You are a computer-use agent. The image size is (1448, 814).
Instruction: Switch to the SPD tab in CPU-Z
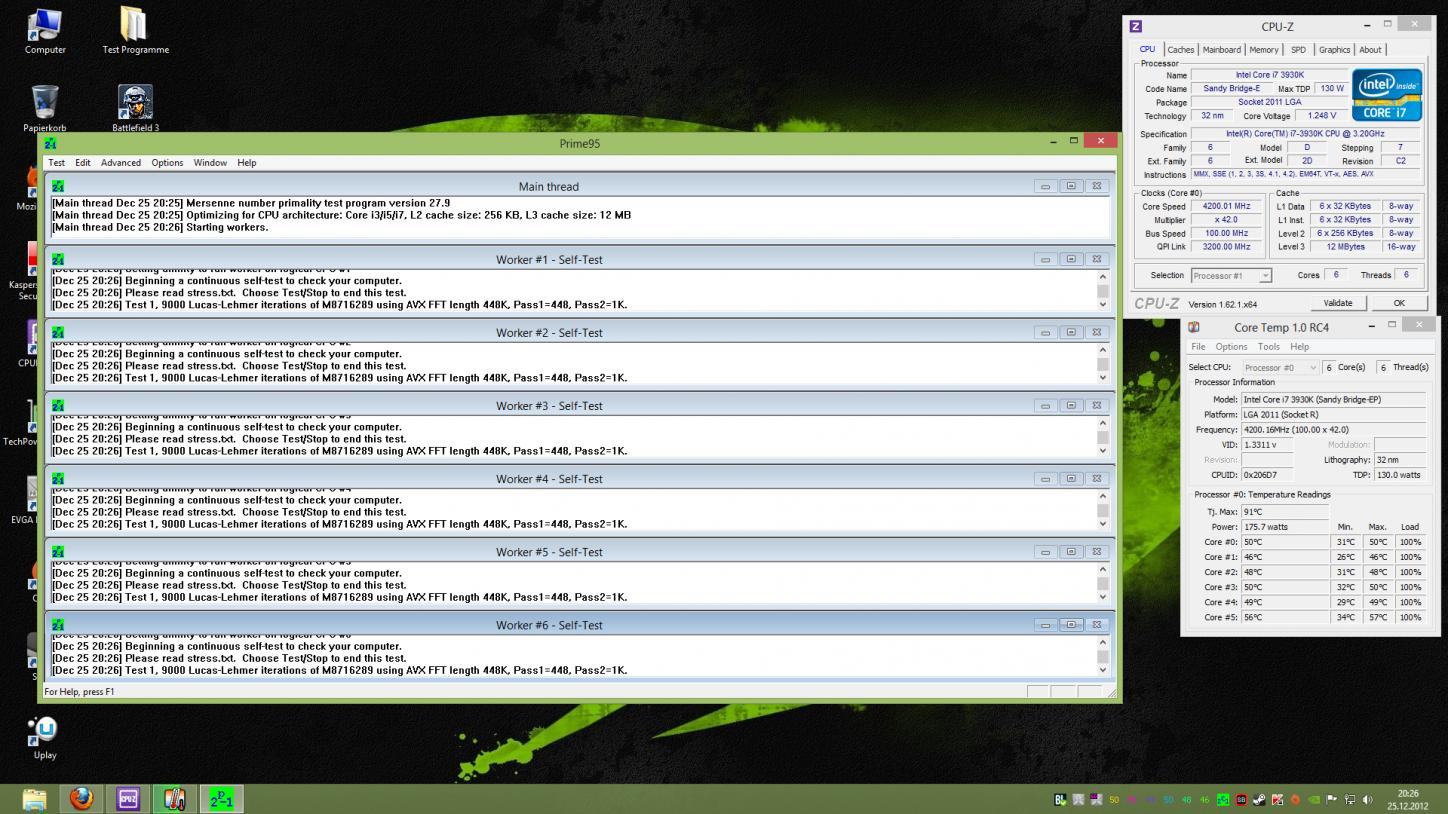point(1298,50)
